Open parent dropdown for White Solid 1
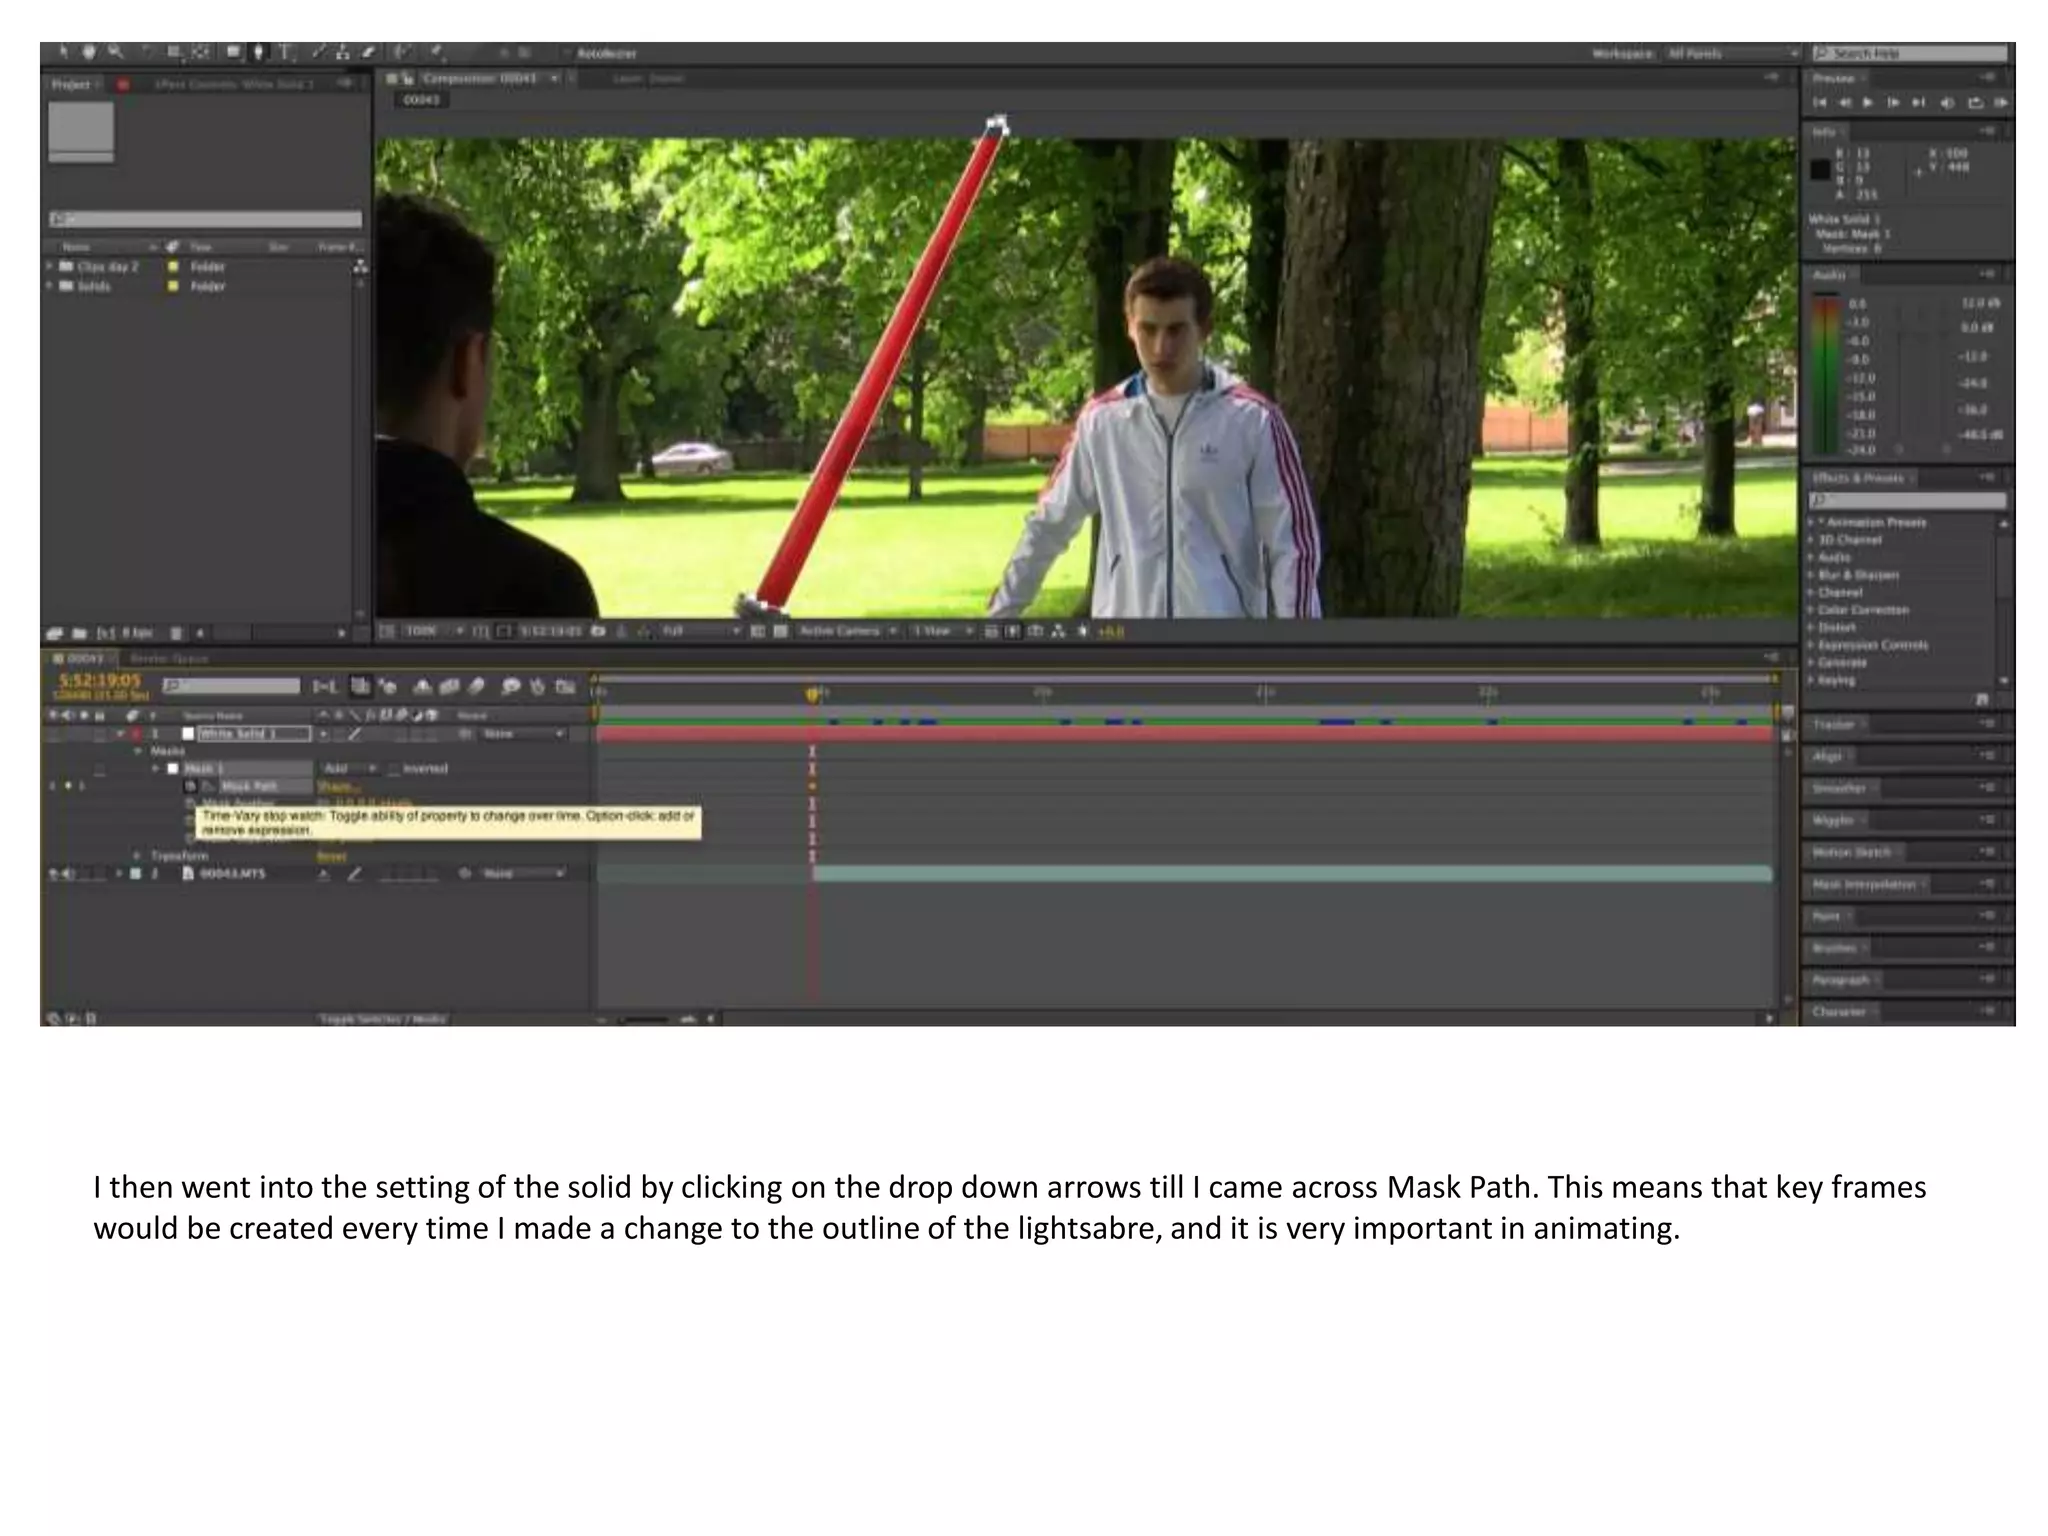 click(x=523, y=734)
